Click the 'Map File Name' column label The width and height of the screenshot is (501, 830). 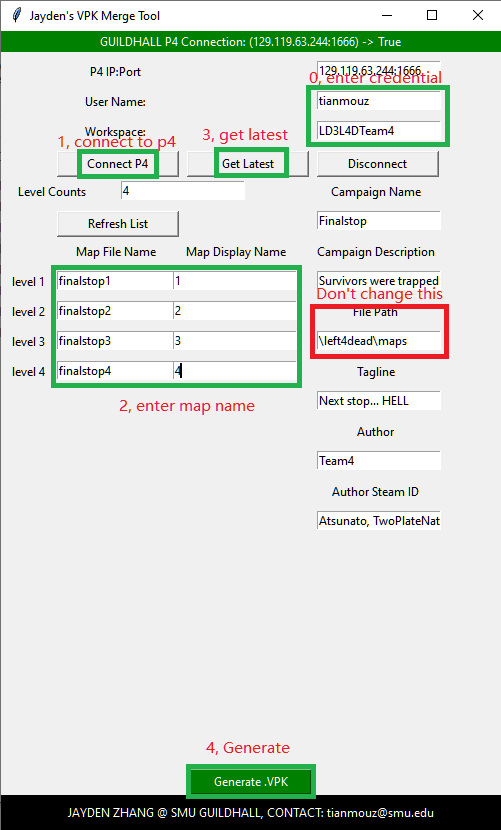(116, 252)
